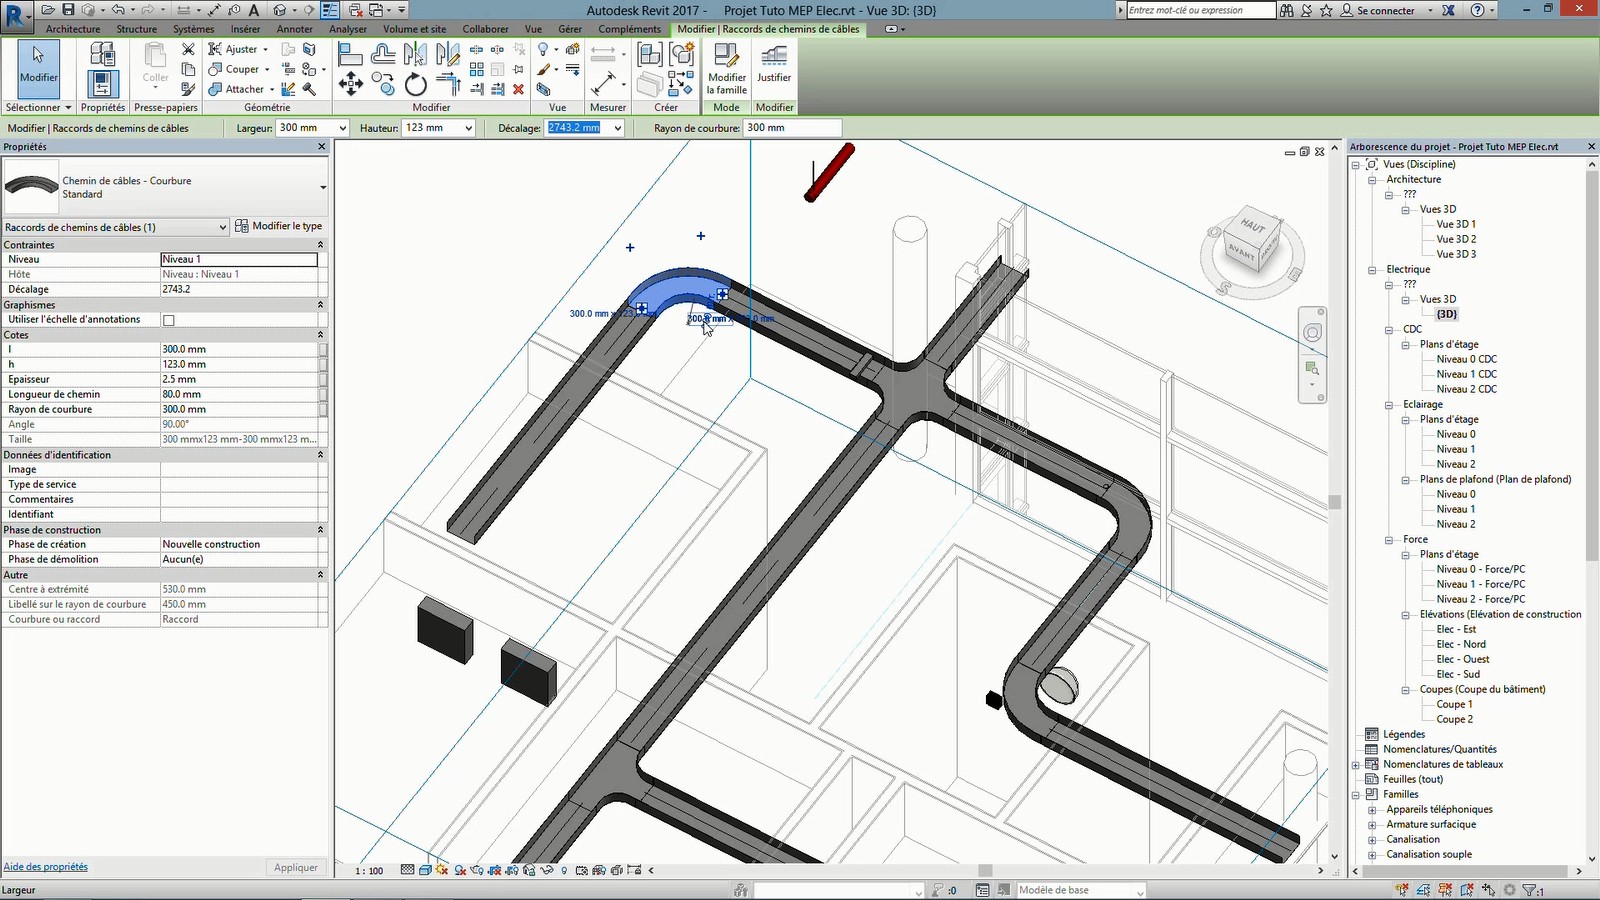
Task: Click reveal hidden elements lightbulb icon
Action: coord(564,870)
